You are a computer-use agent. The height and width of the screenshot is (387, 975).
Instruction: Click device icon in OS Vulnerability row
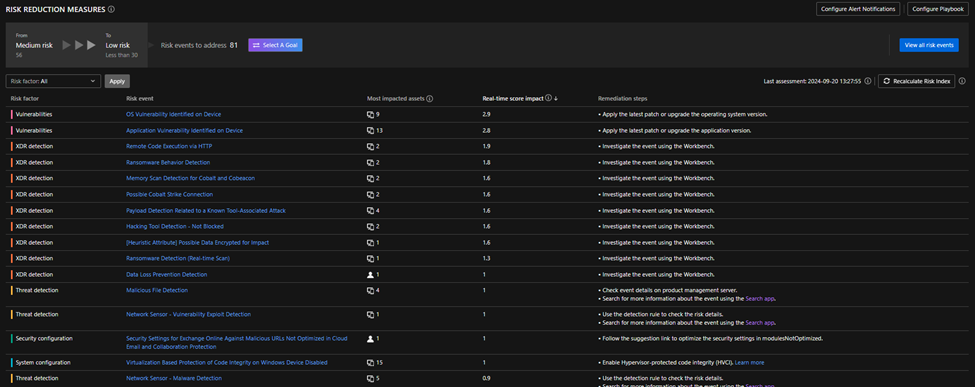(370, 114)
